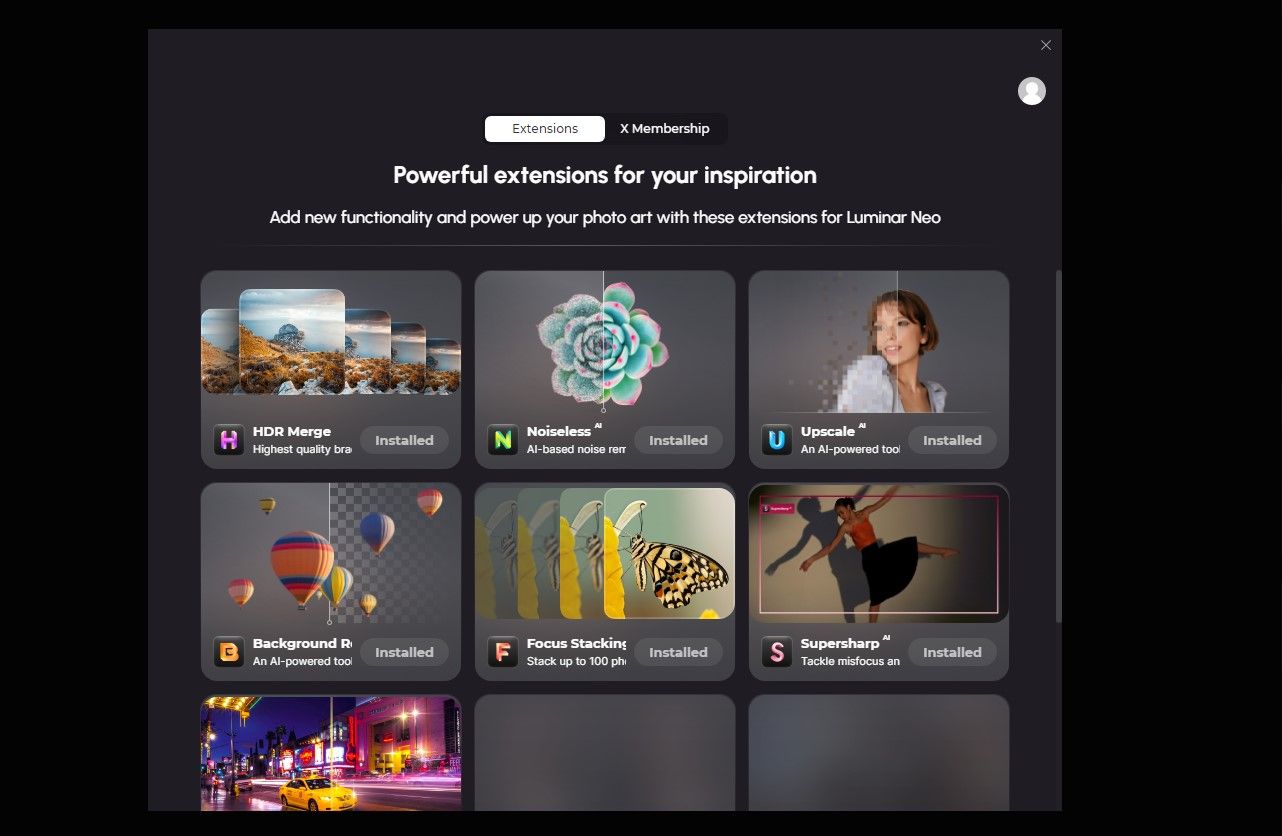Open the succulent Noiseless preview image

click(x=604, y=342)
